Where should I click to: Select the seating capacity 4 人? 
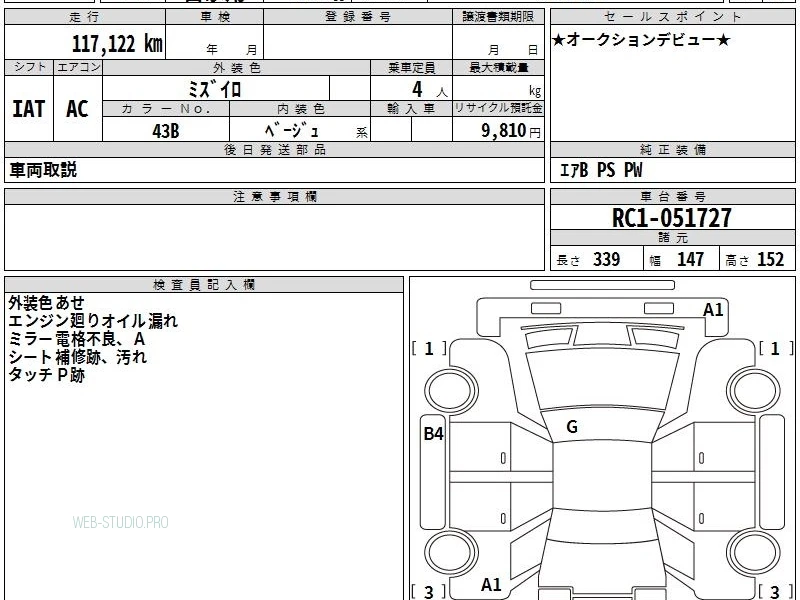coord(429,90)
